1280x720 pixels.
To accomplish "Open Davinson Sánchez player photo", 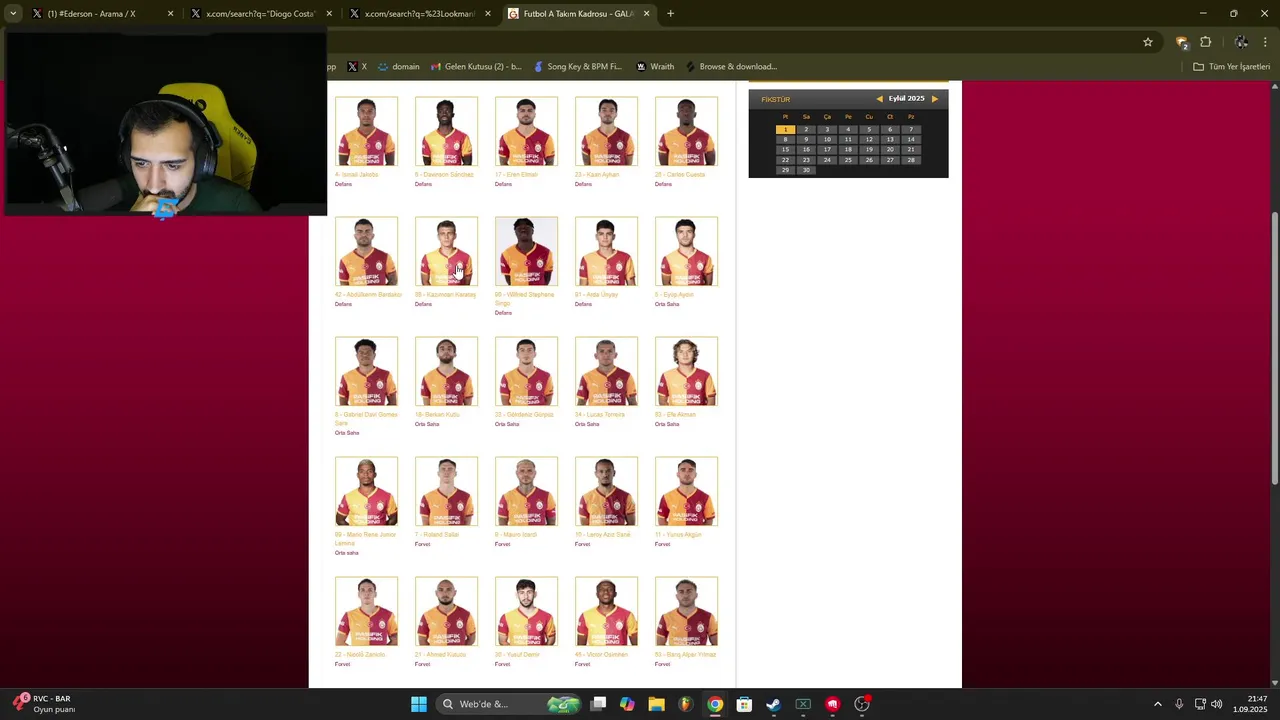I will tap(446, 132).
